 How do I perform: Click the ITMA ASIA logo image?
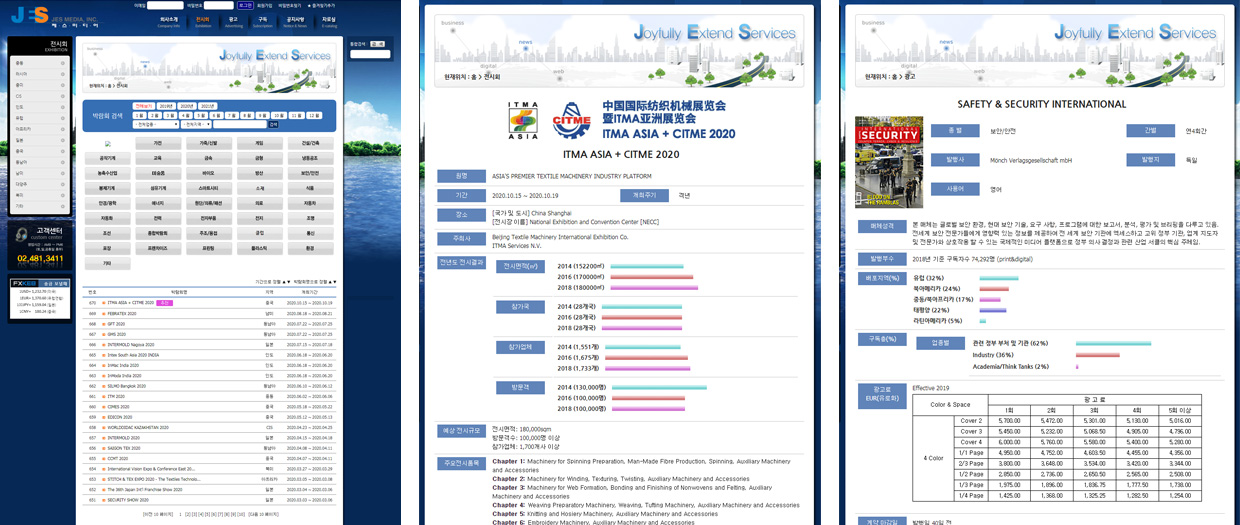[x=523, y=119]
